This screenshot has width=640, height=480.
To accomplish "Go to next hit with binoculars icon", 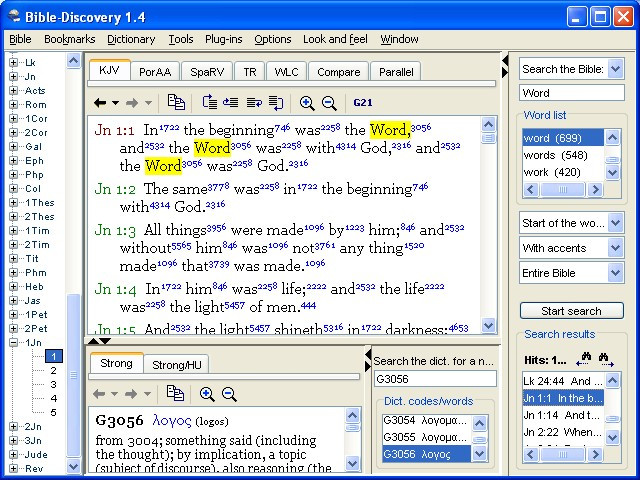I will coord(606,359).
